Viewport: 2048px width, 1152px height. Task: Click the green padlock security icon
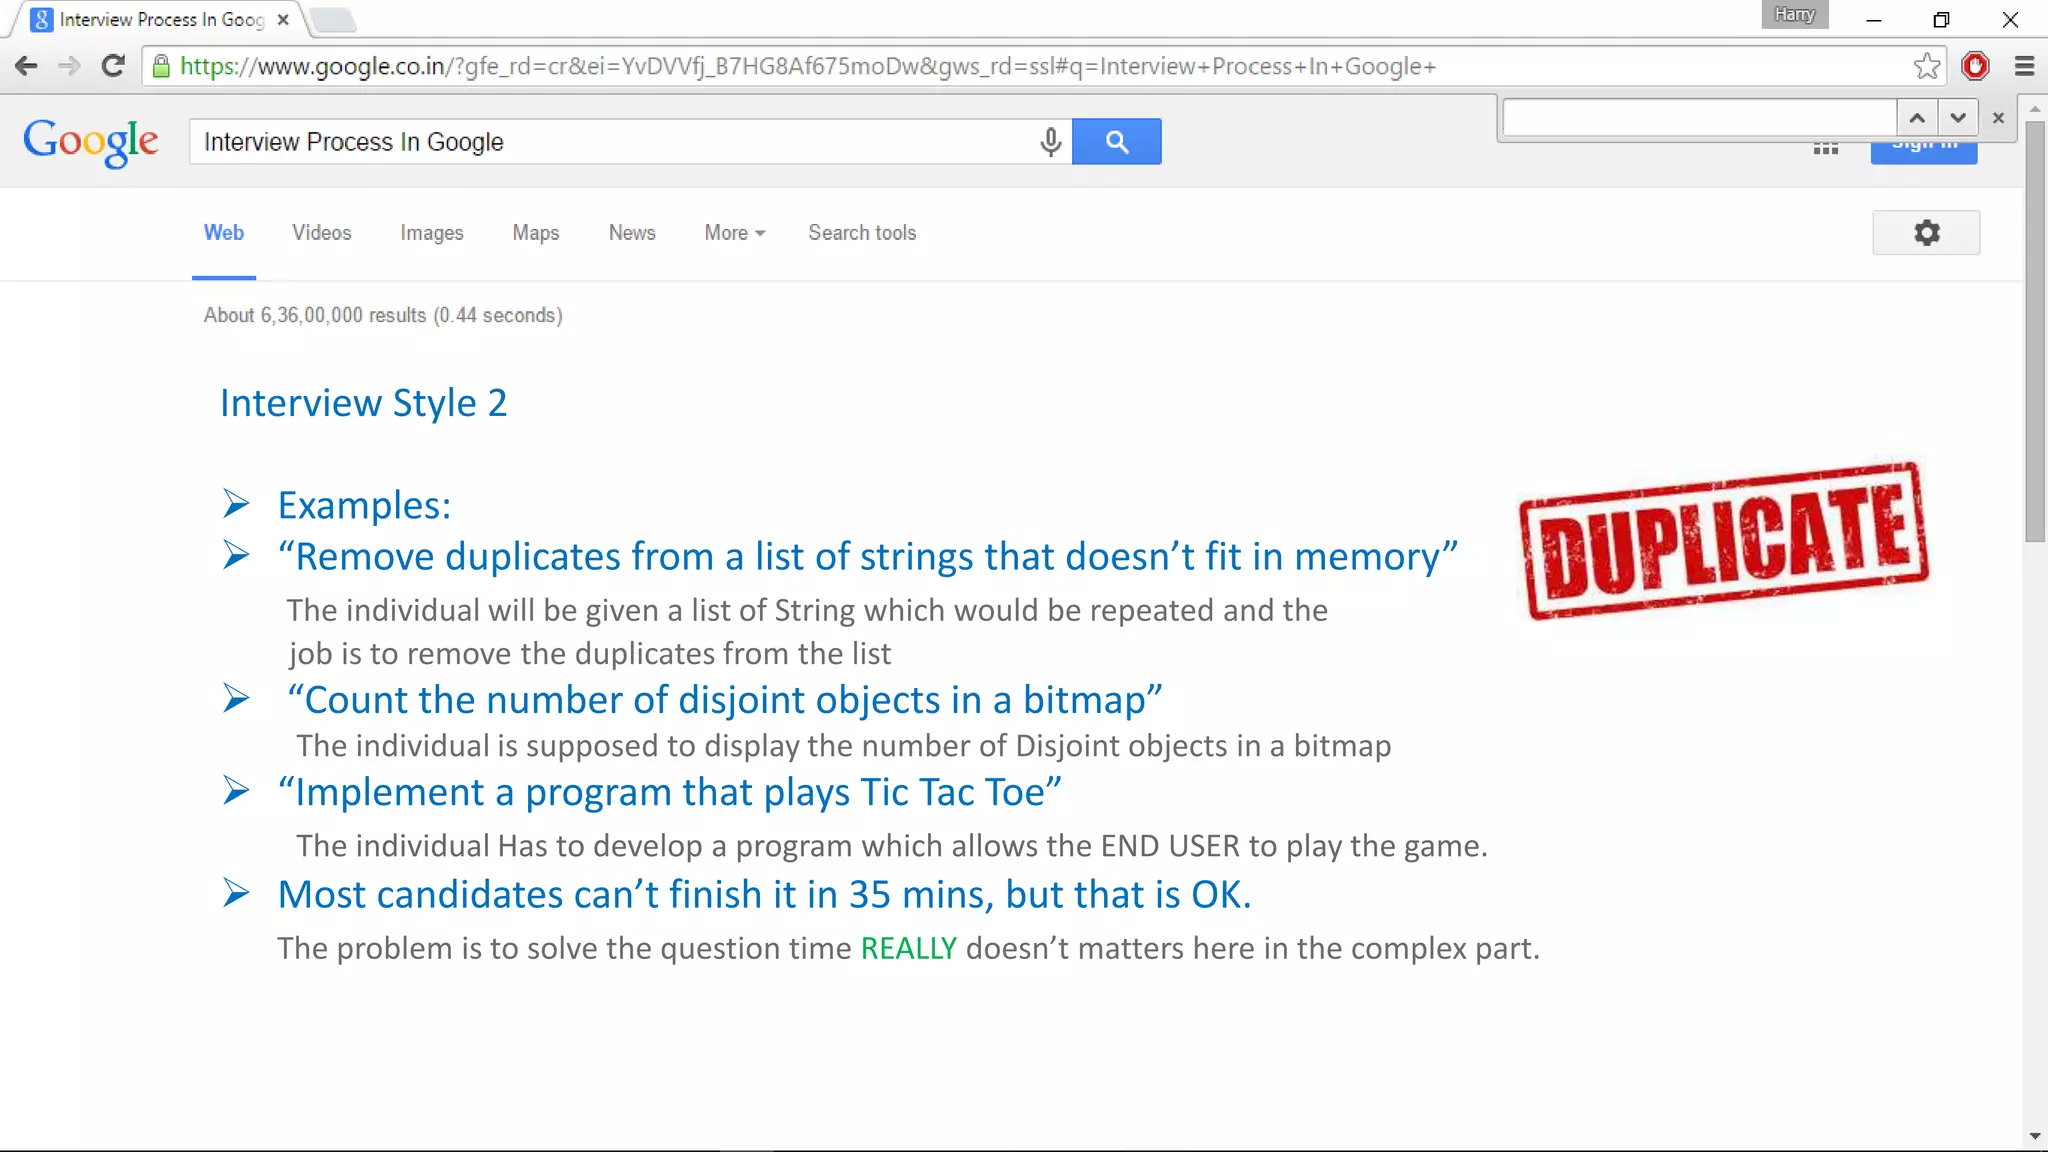click(161, 66)
